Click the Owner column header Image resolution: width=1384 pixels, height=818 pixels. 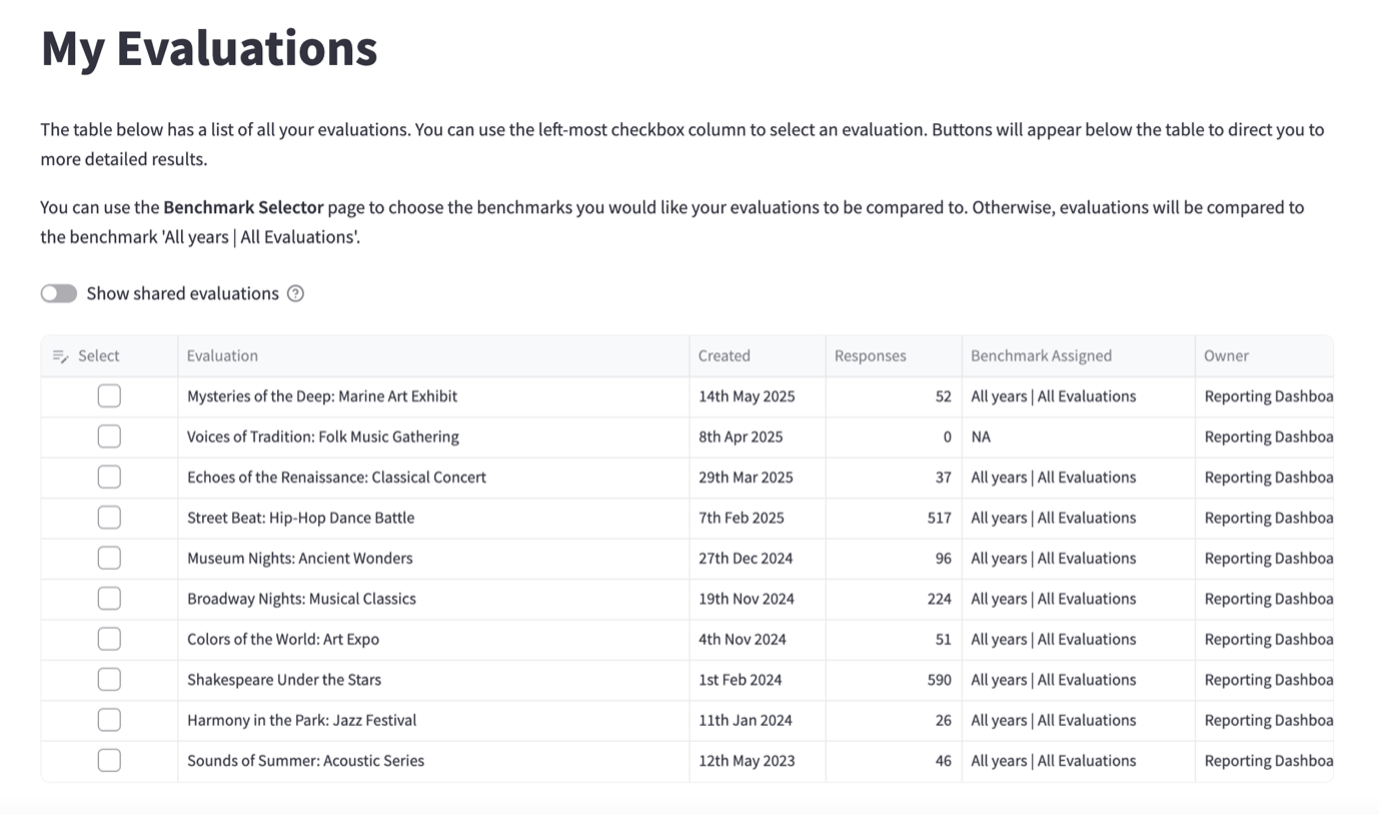1226,356
